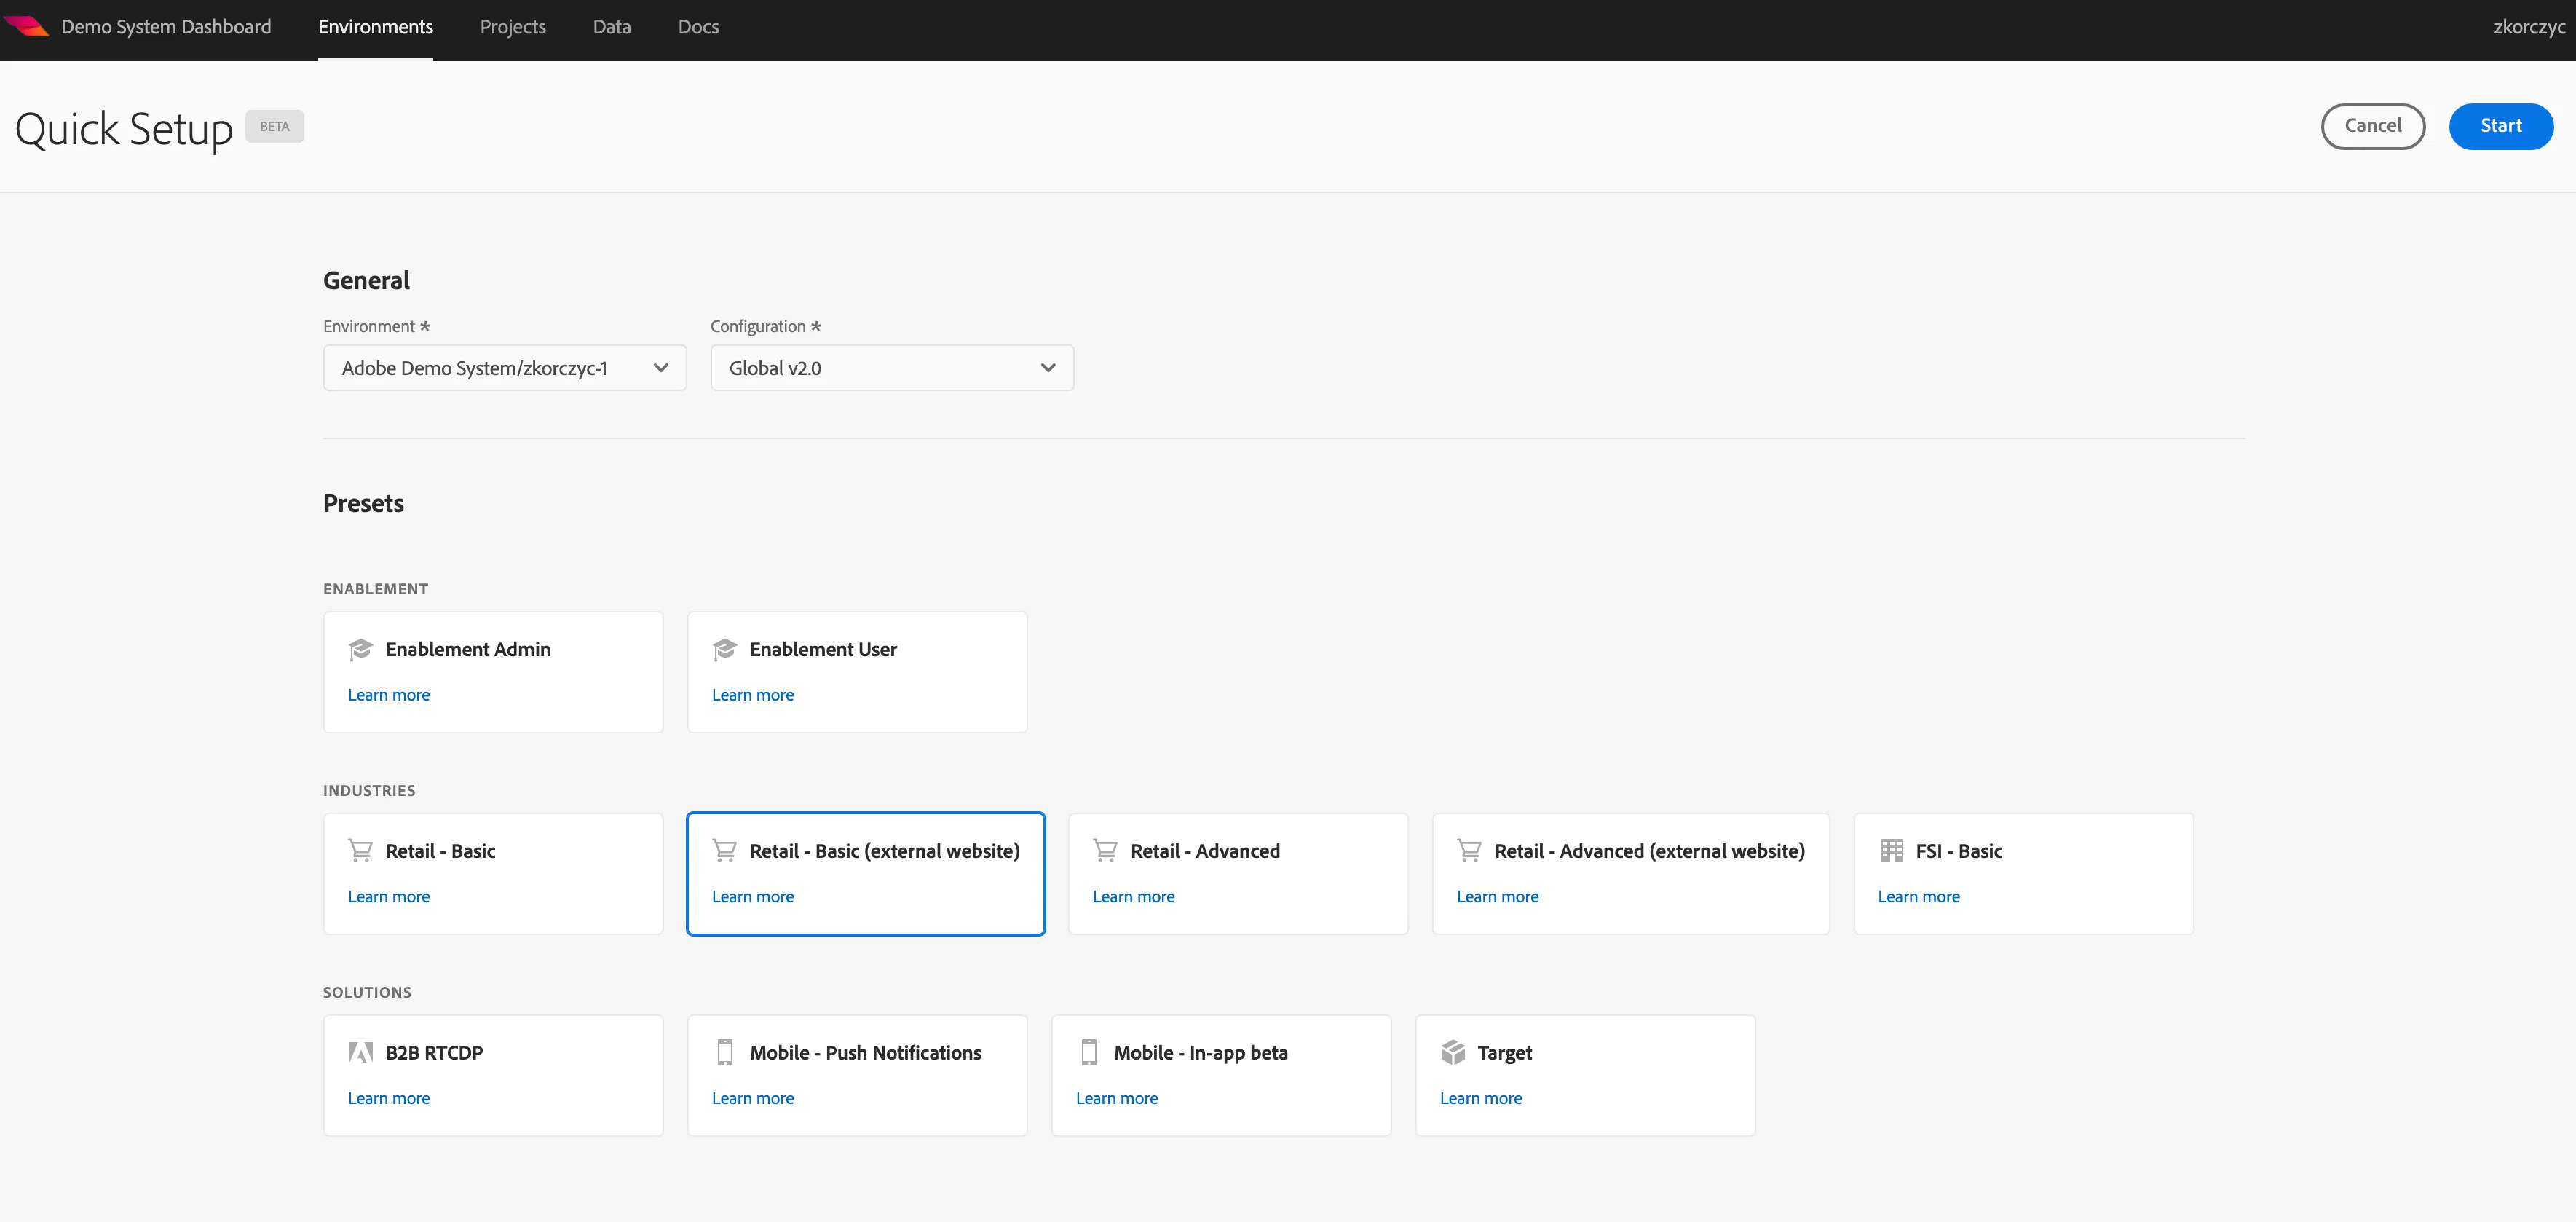Image resolution: width=2576 pixels, height=1222 pixels.
Task: Click the Adobe Demo System logo icon
Action: click(26, 26)
